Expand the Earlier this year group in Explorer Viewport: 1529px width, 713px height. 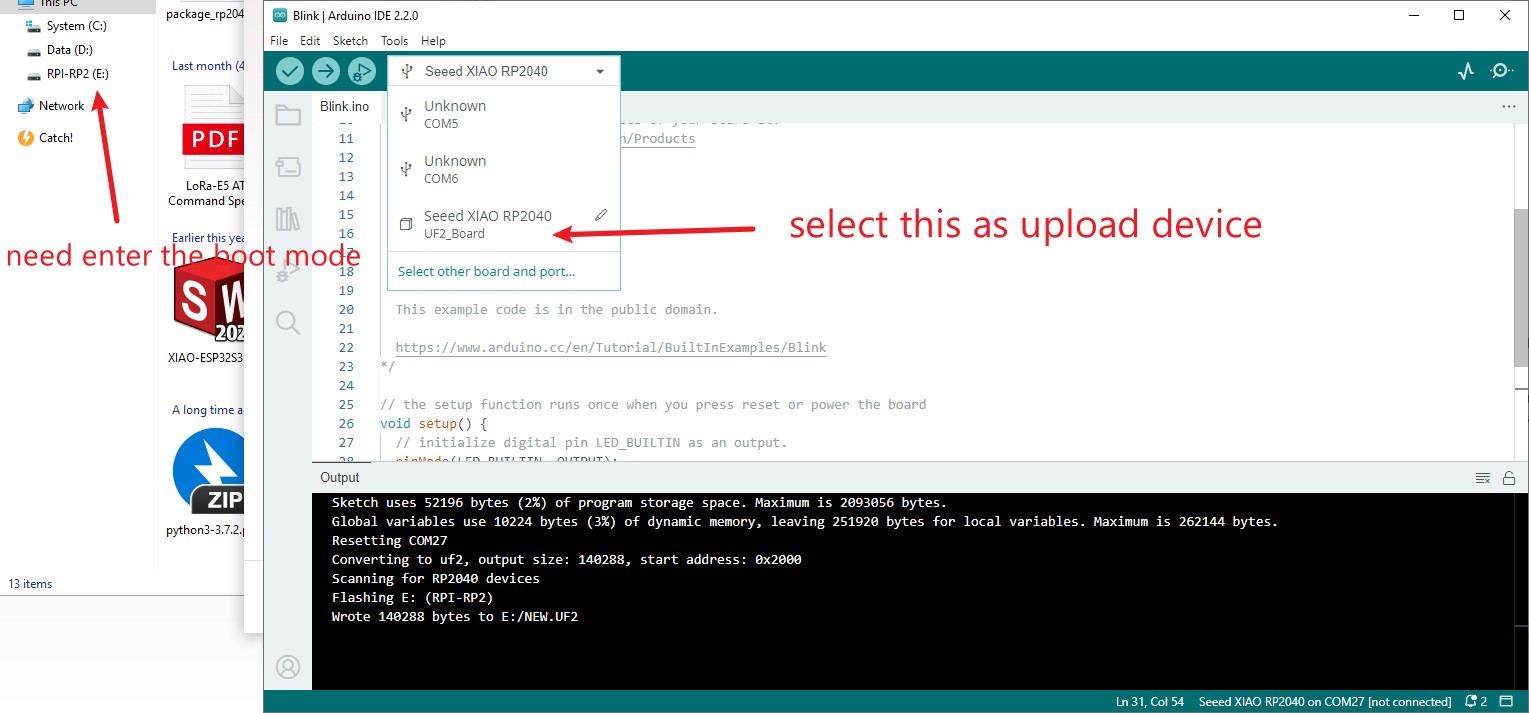(x=210, y=238)
